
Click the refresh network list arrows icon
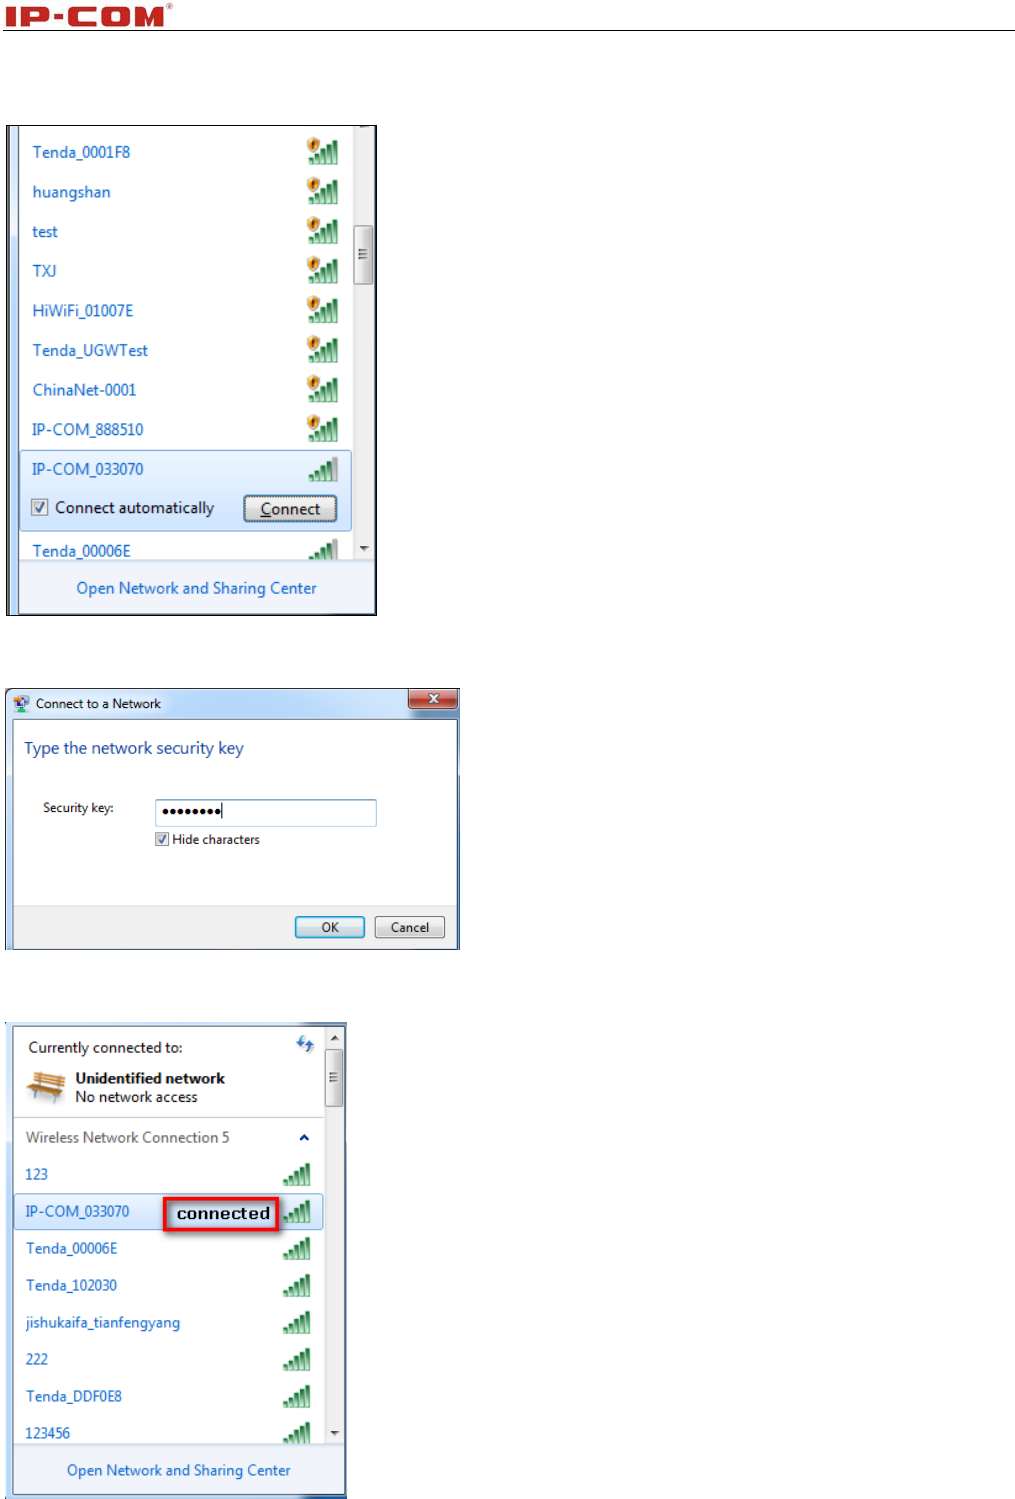pyautogui.click(x=305, y=1044)
